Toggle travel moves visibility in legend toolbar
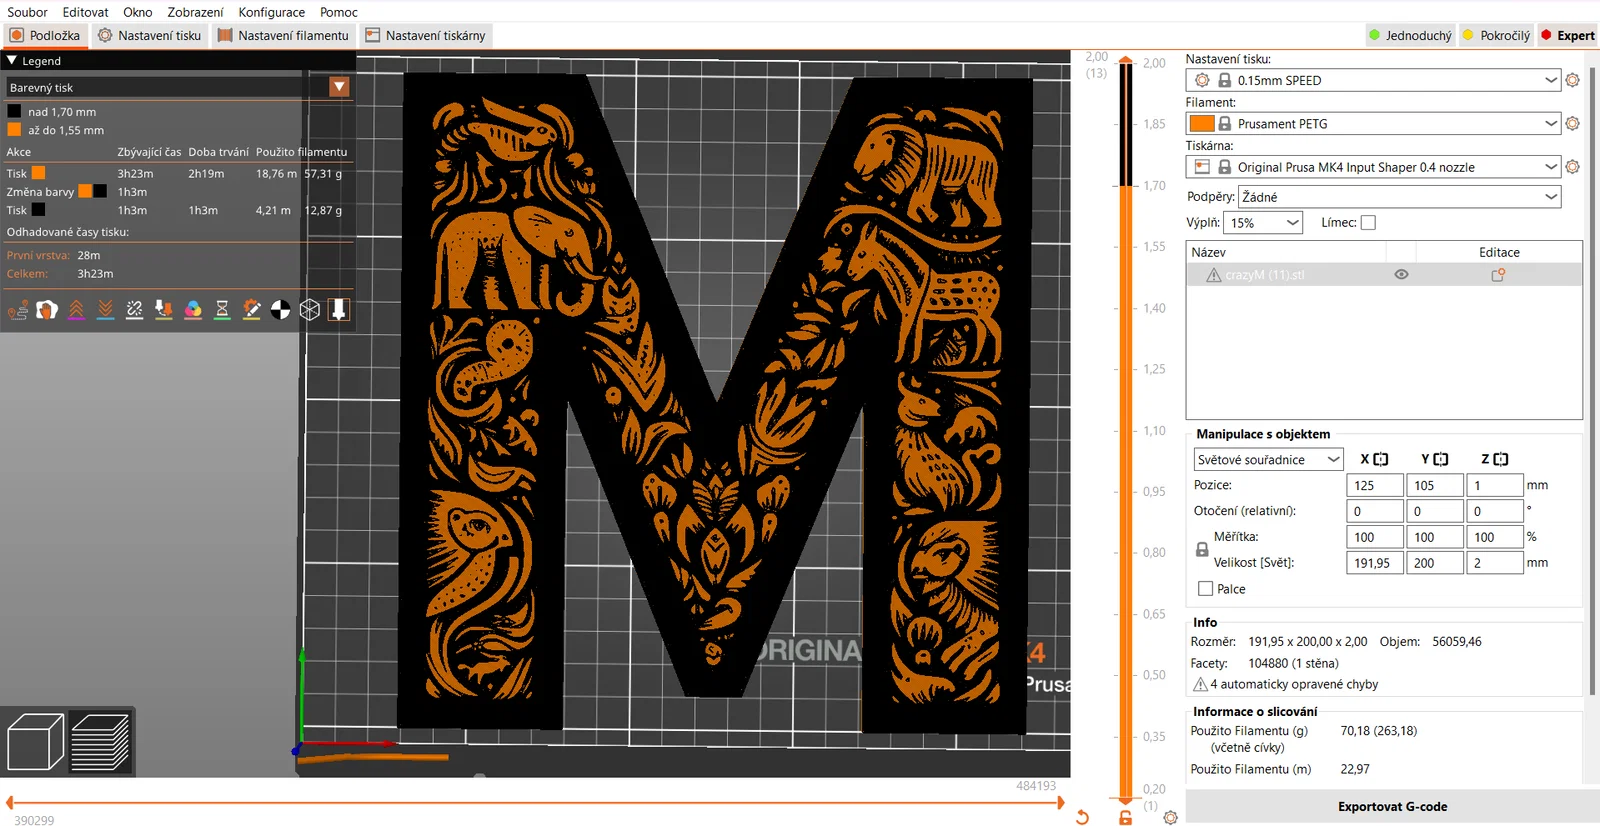Screen dimensions: 1600x826 [x=18, y=310]
